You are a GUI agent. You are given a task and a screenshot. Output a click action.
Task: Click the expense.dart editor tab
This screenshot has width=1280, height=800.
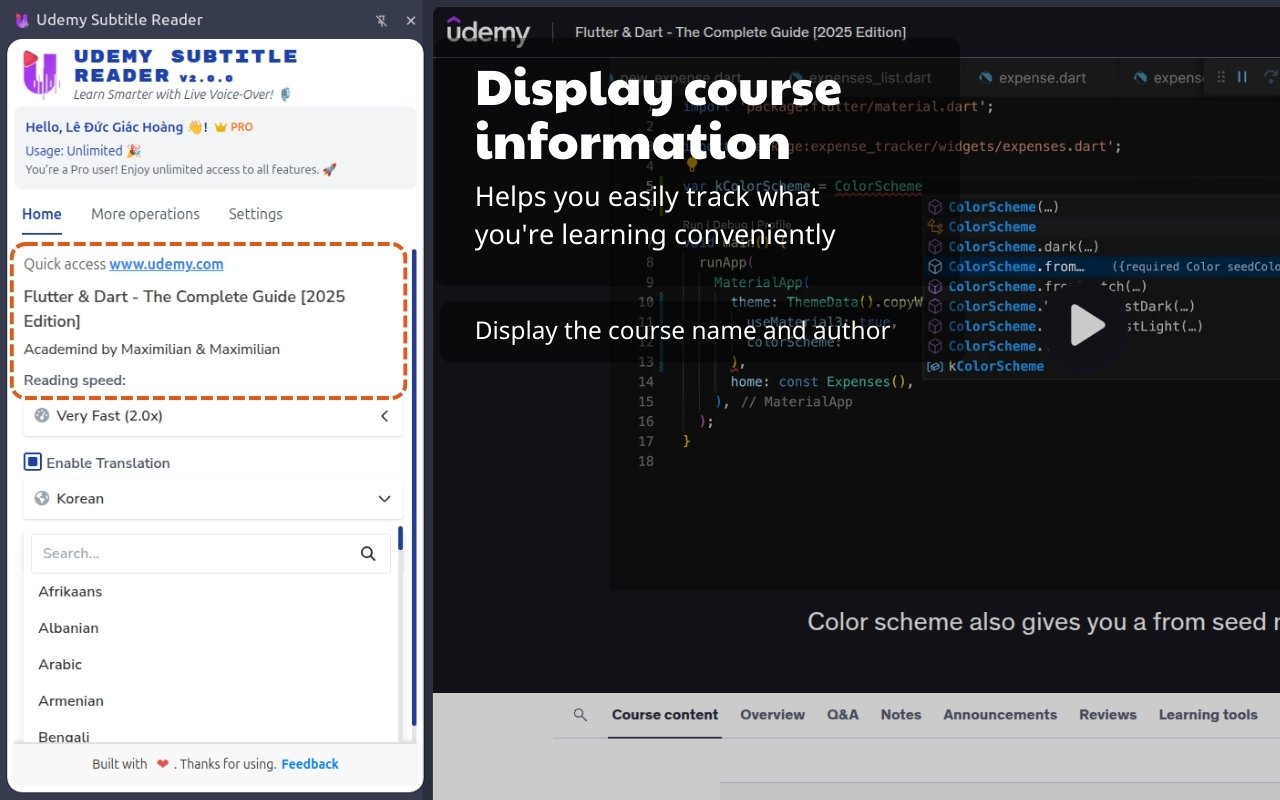(1033, 77)
